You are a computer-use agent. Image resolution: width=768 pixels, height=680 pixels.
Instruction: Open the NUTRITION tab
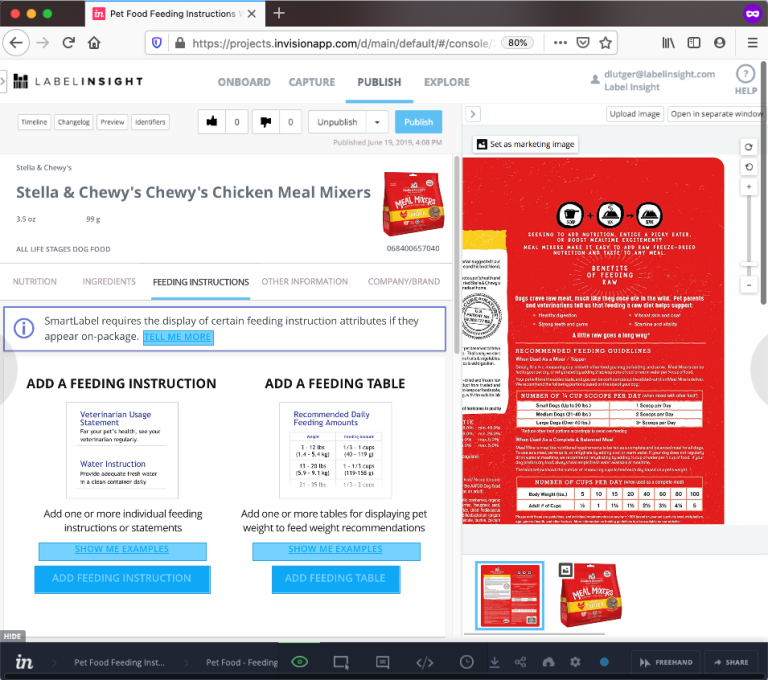[34, 282]
